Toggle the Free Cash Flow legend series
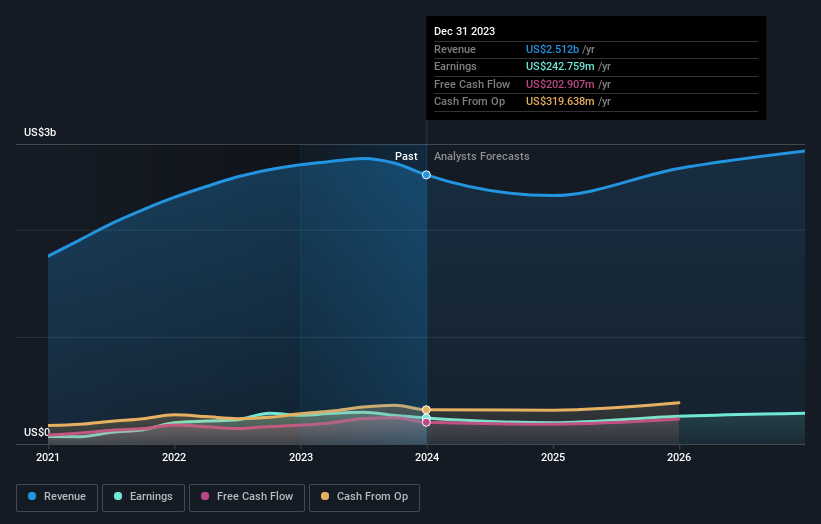The width and height of the screenshot is (821, 524). (x=247, y=497)
